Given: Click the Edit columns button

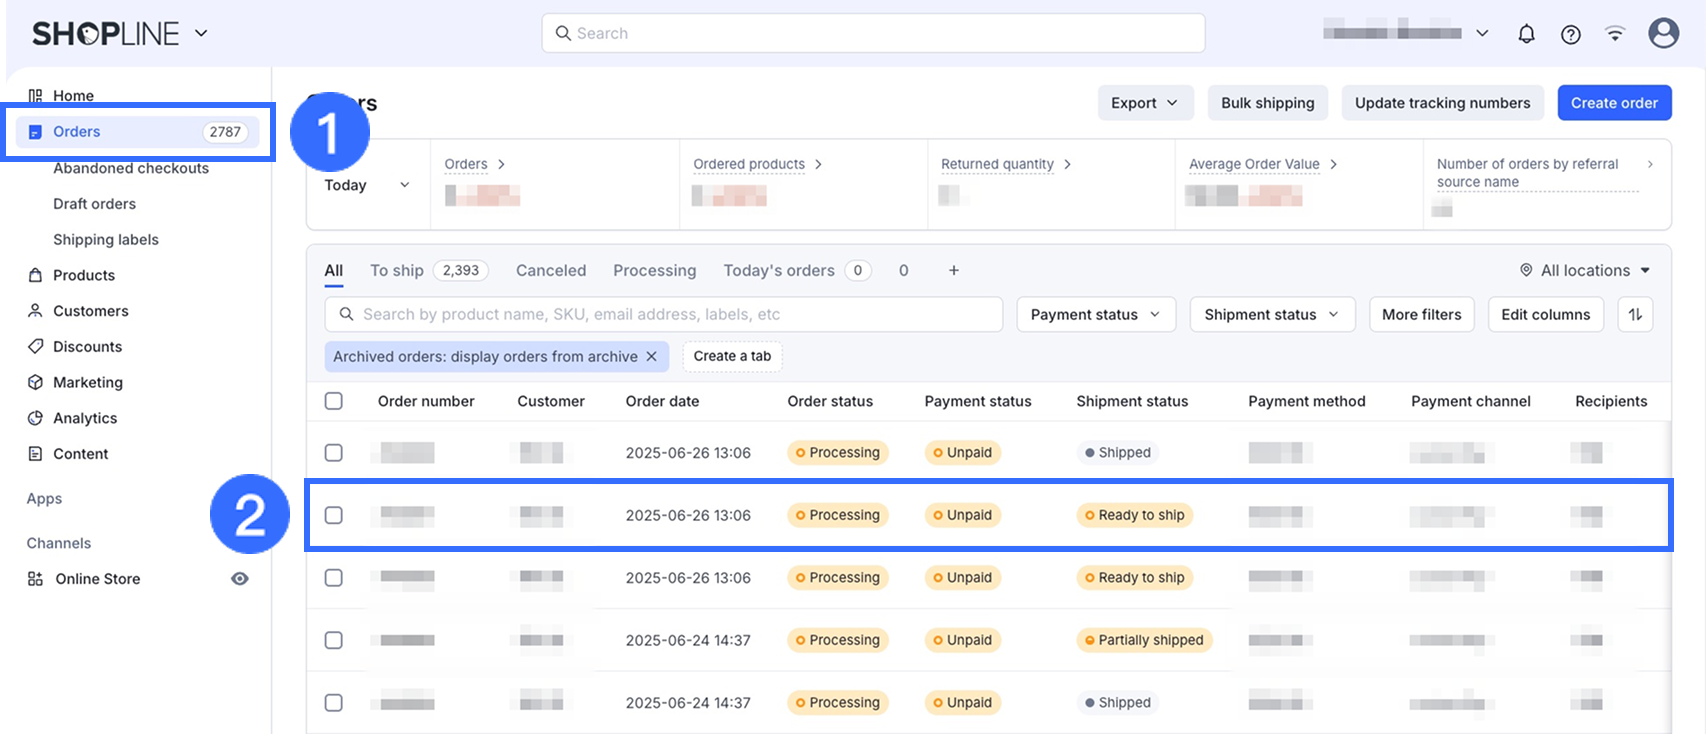Looking at the screenshot, I should (1545, 314).
